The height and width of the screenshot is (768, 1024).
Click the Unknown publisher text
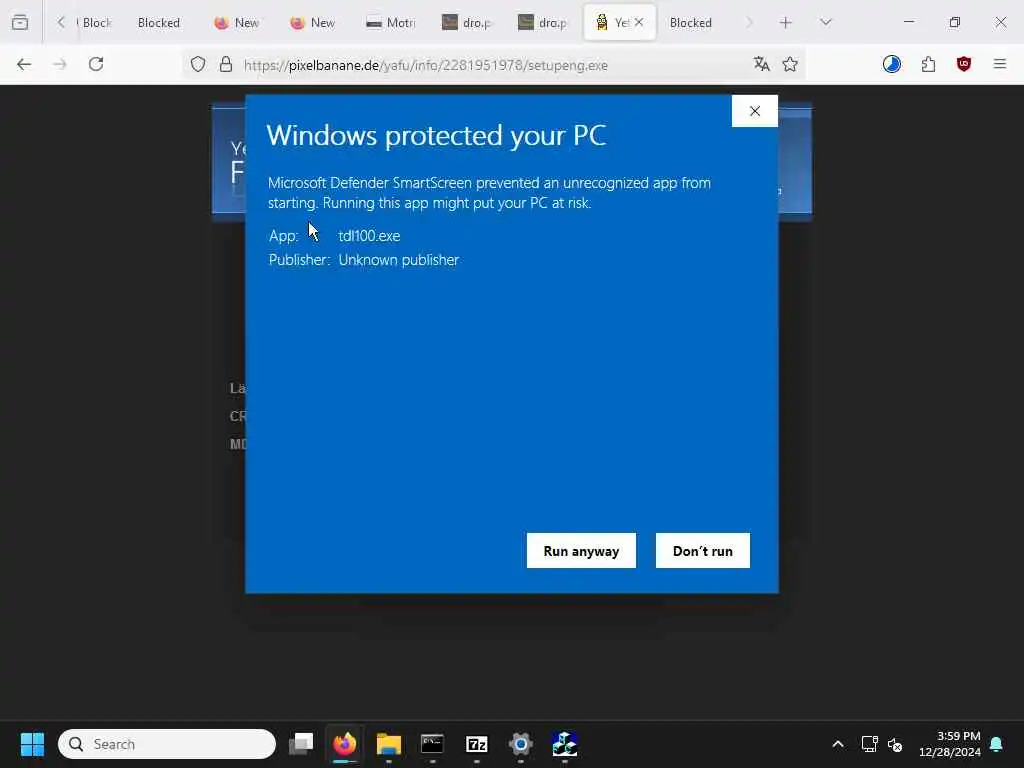tap(398, 260)
